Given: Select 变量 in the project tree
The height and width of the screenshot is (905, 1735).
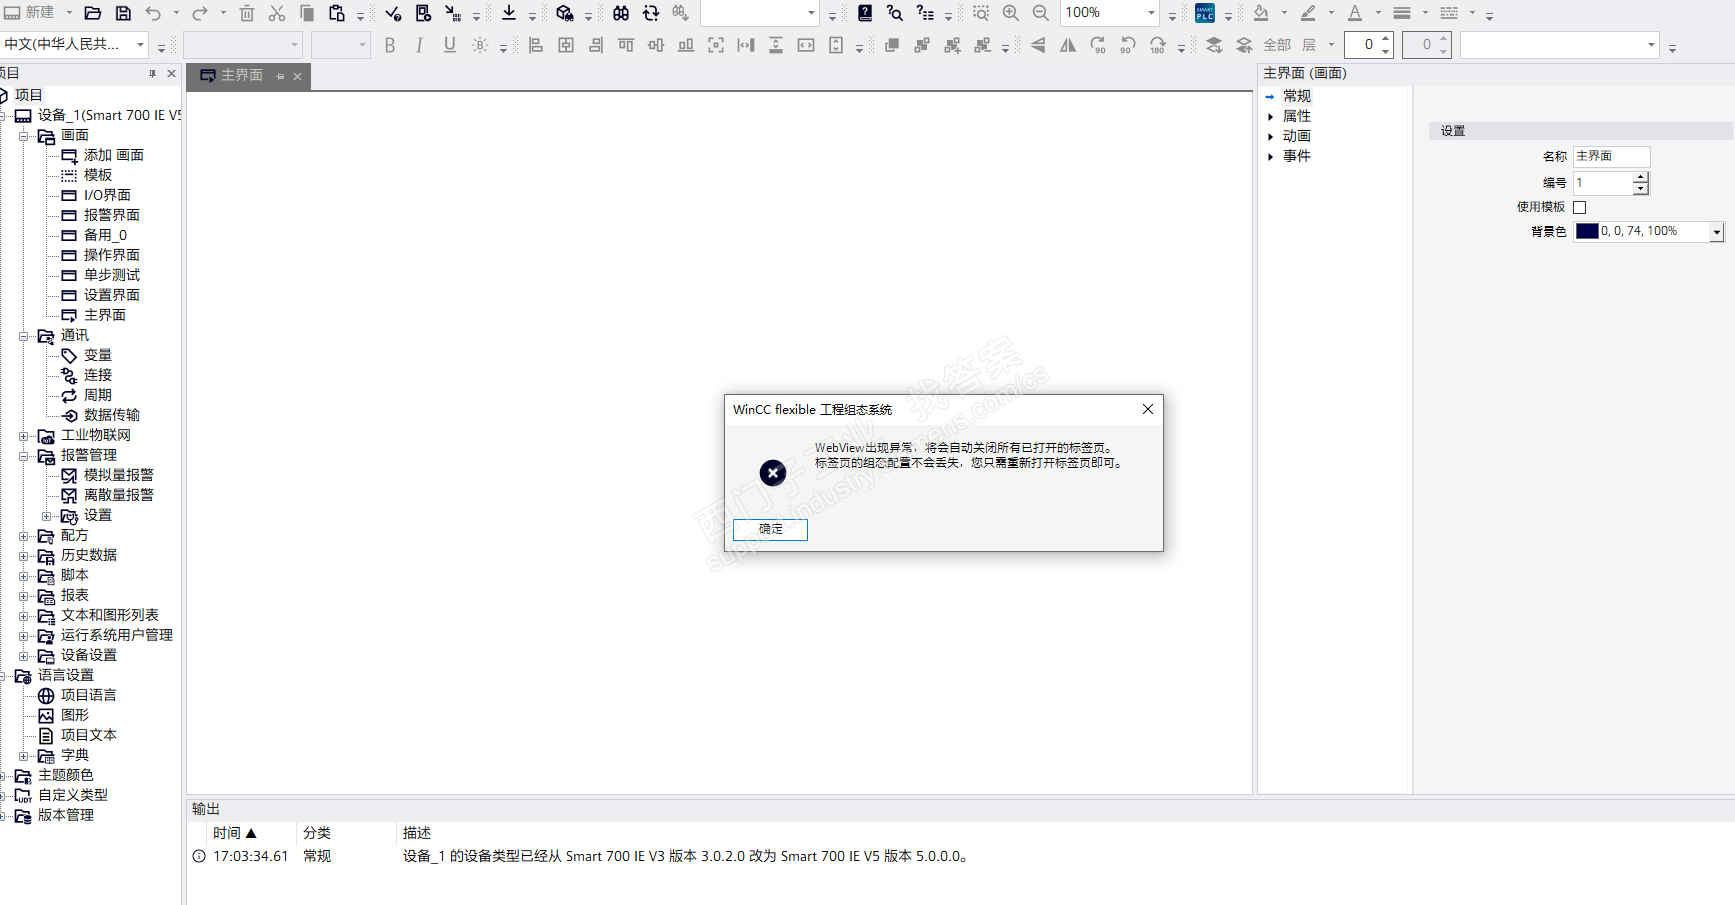Looking at the screenshot, I should point(98,355).
